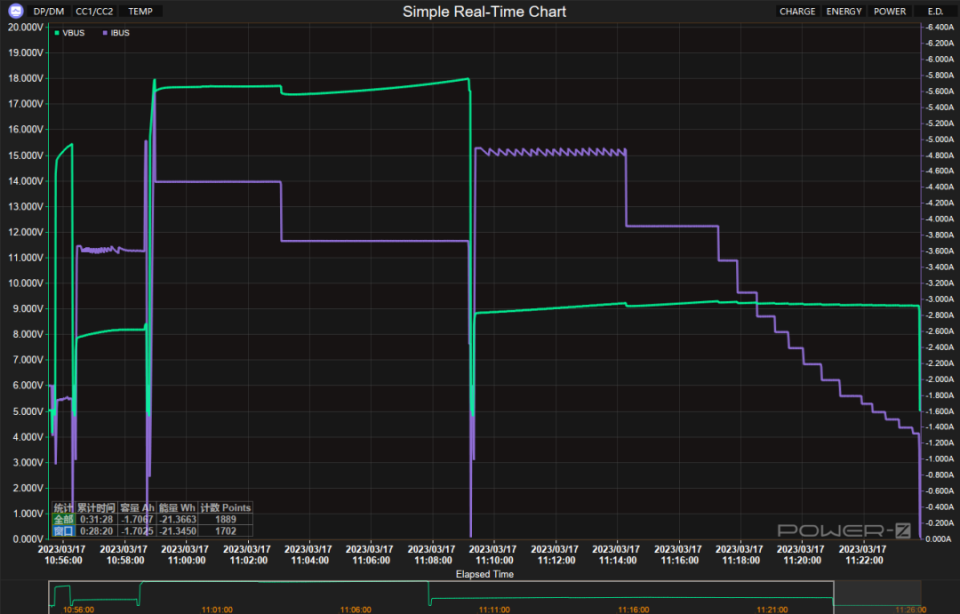Image resolution: width=960 pixels, height=614 pixels.
Task: Select the green 全部 statistics row label
Action: pyautogui.click(x=63, y=519)
